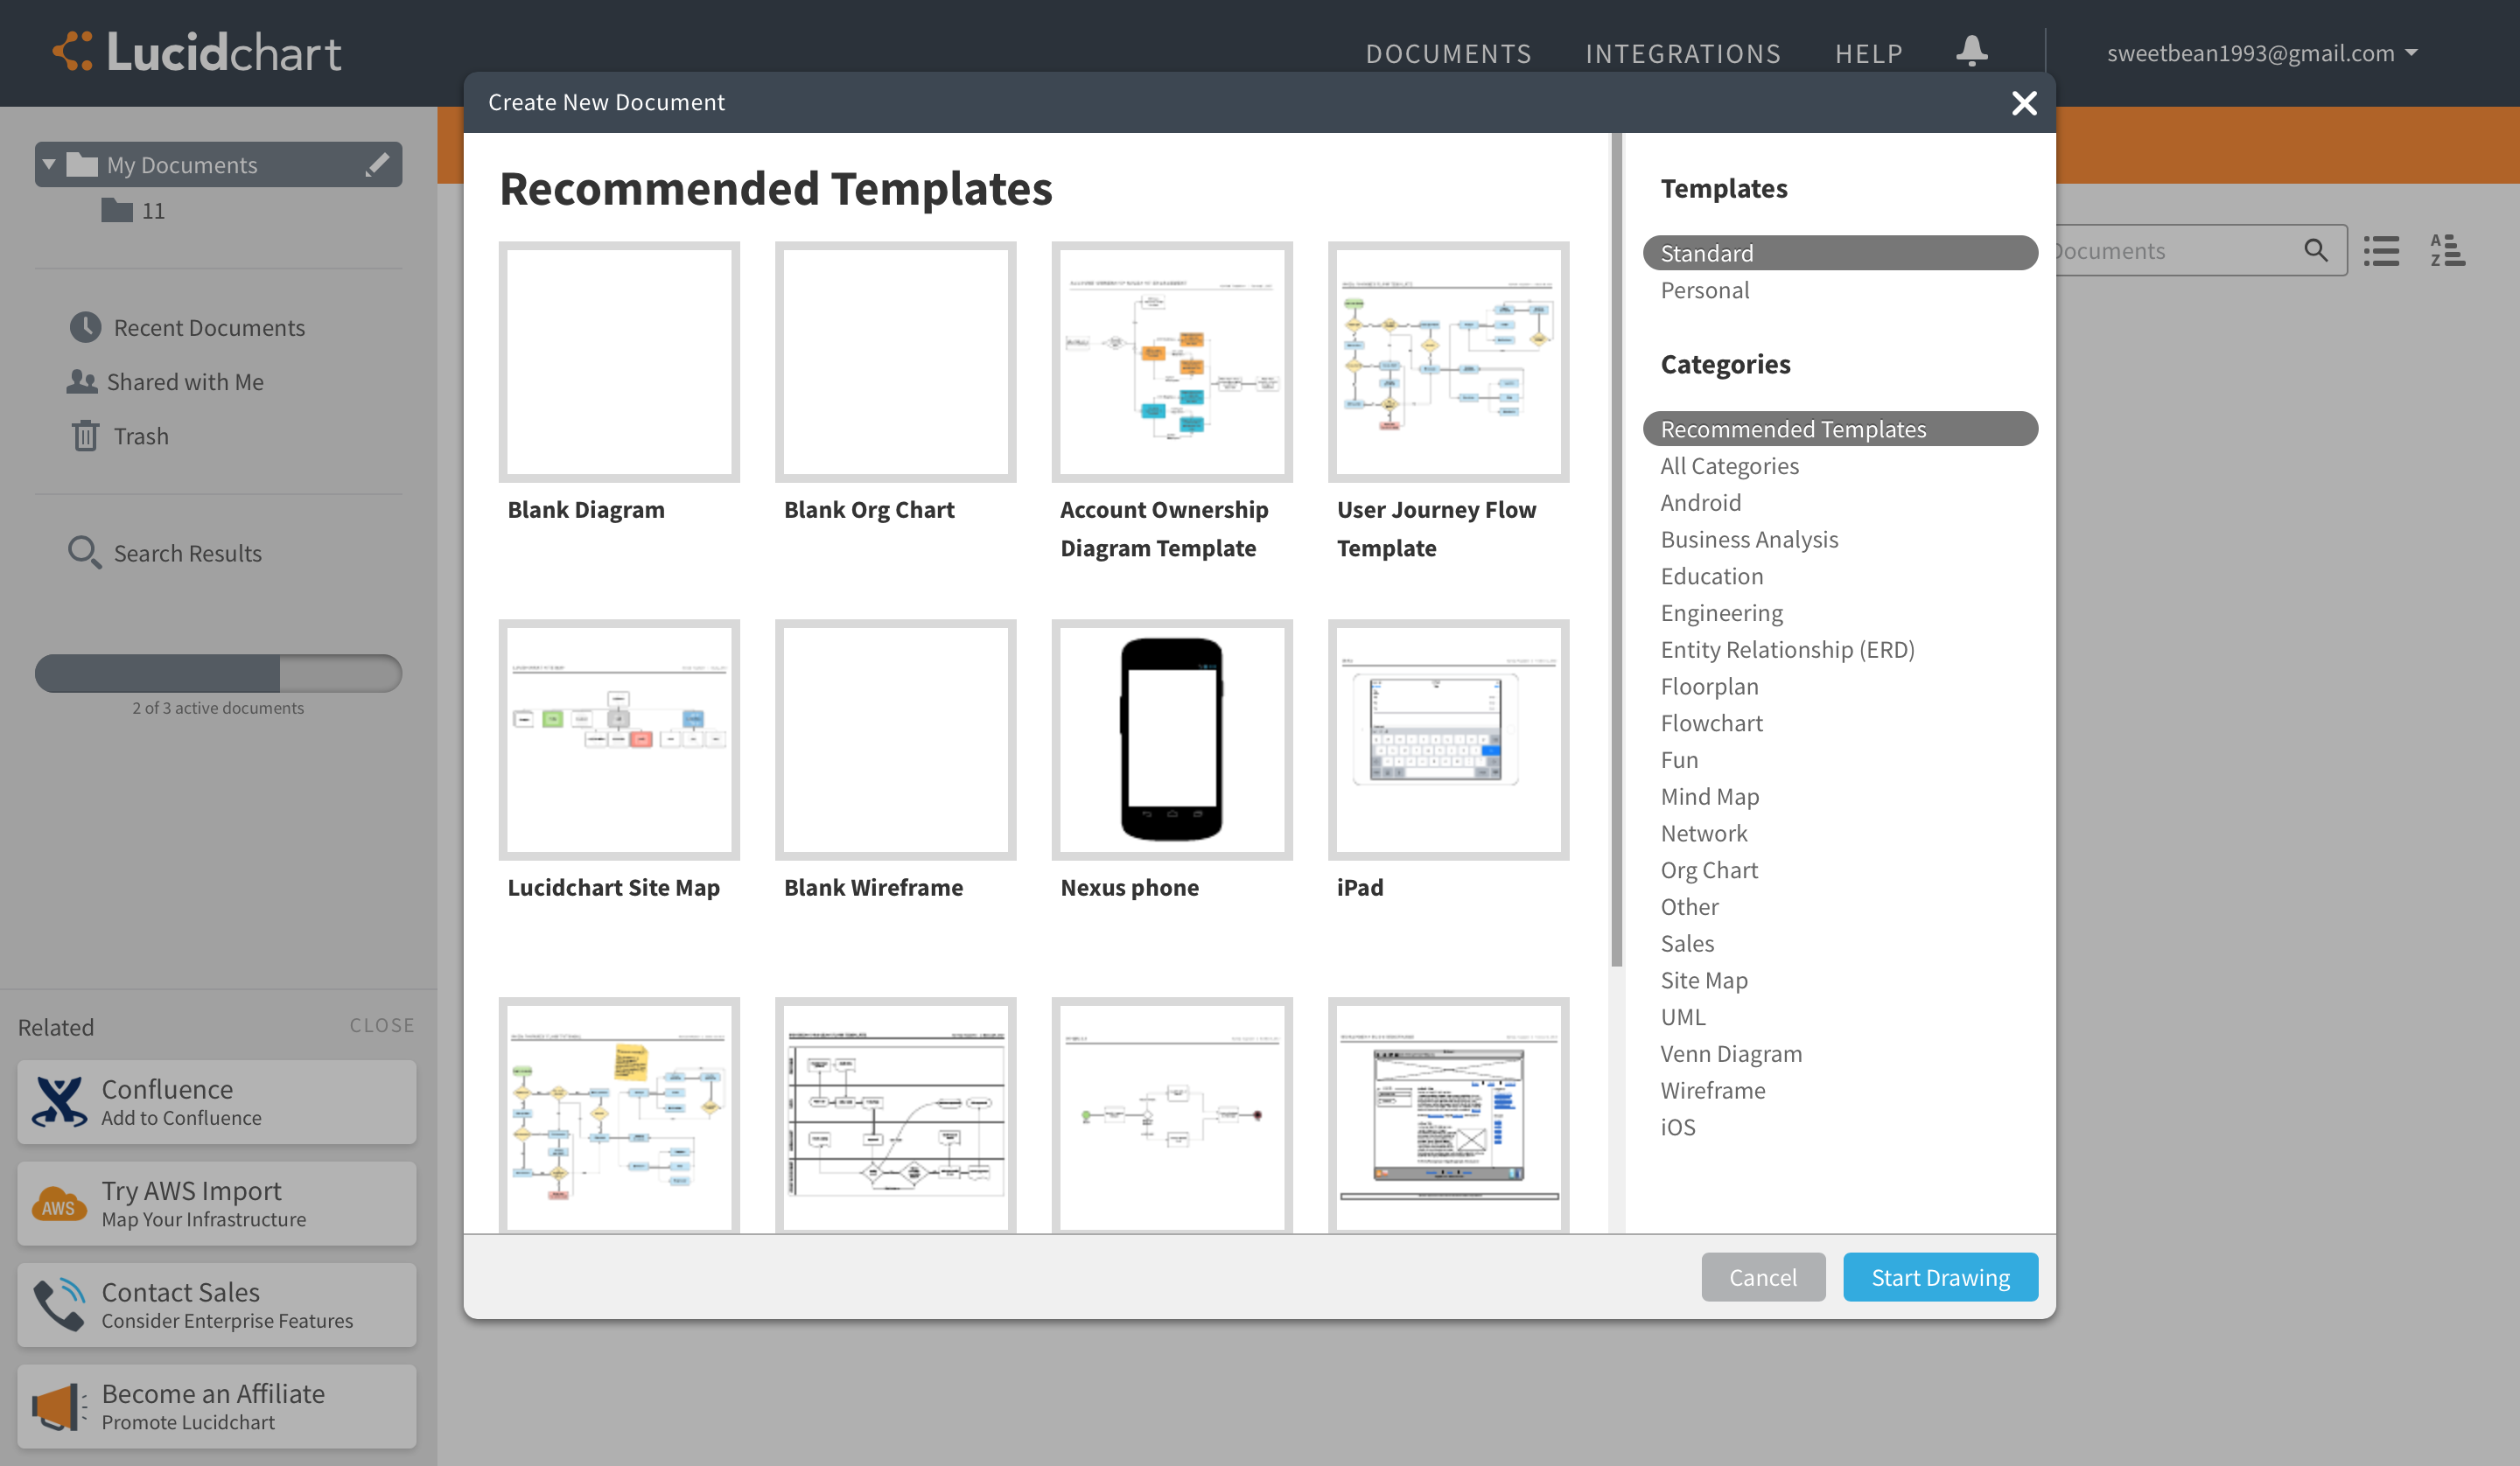Open the HELP menu
Screen dimensions: 2520x1466
coord(1868,53)
